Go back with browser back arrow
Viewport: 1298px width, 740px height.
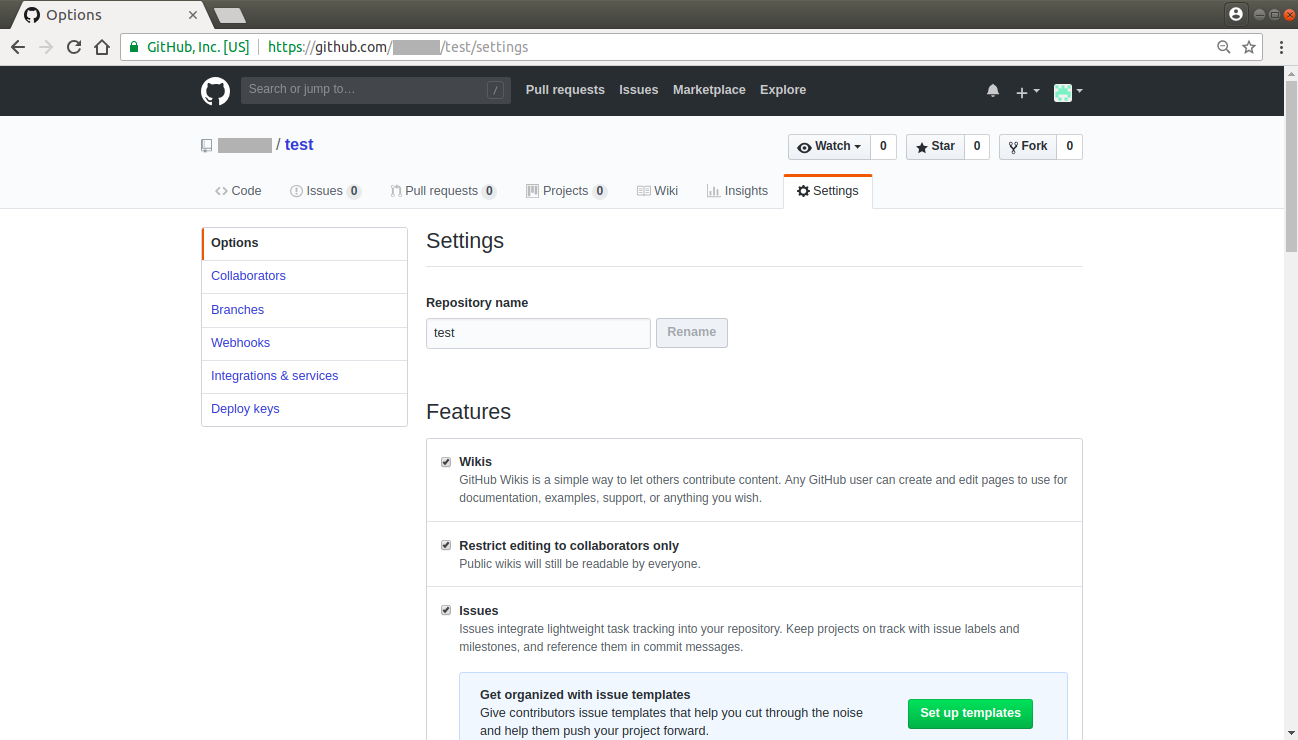[18, 47]
